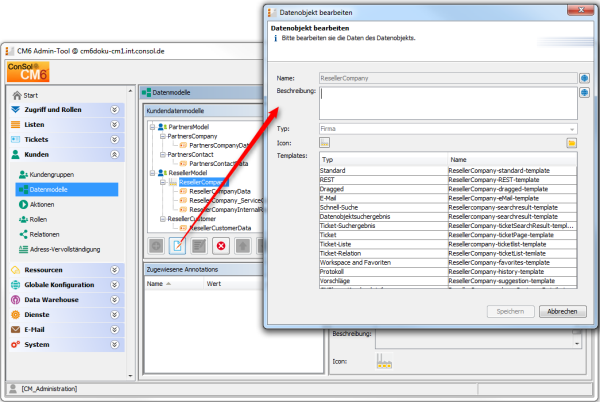Collapse the Kunden section chevron
Screen dimensions: 600x402
(x=114, y=155)
